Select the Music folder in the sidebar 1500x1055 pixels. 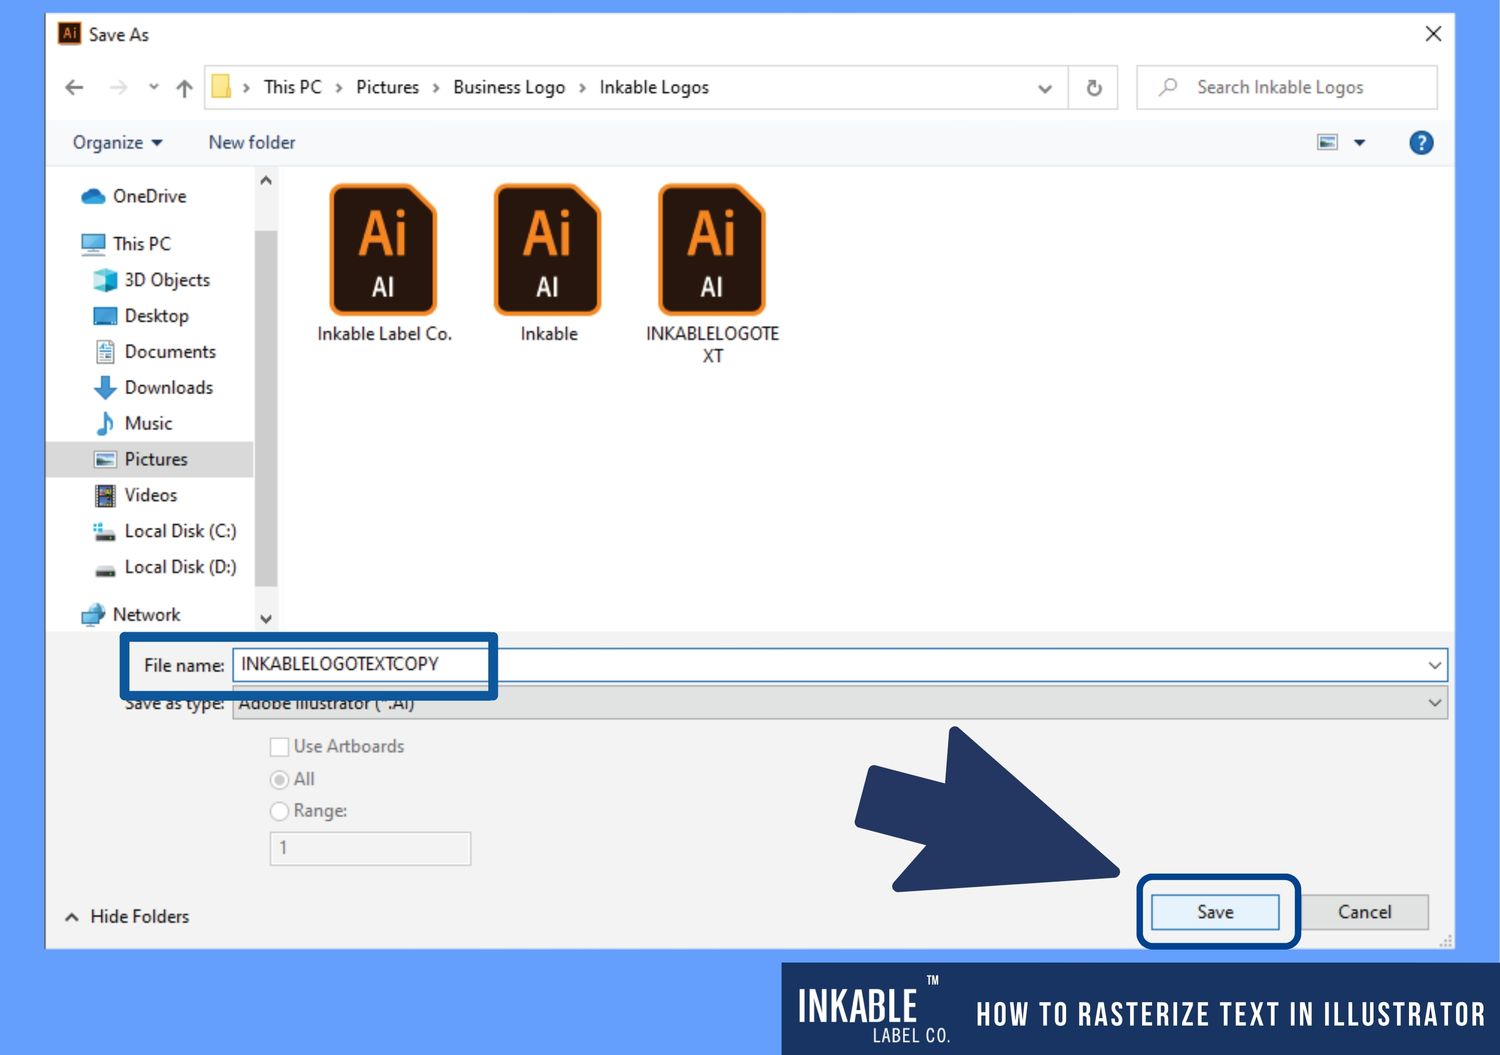[x=152, y=423]
